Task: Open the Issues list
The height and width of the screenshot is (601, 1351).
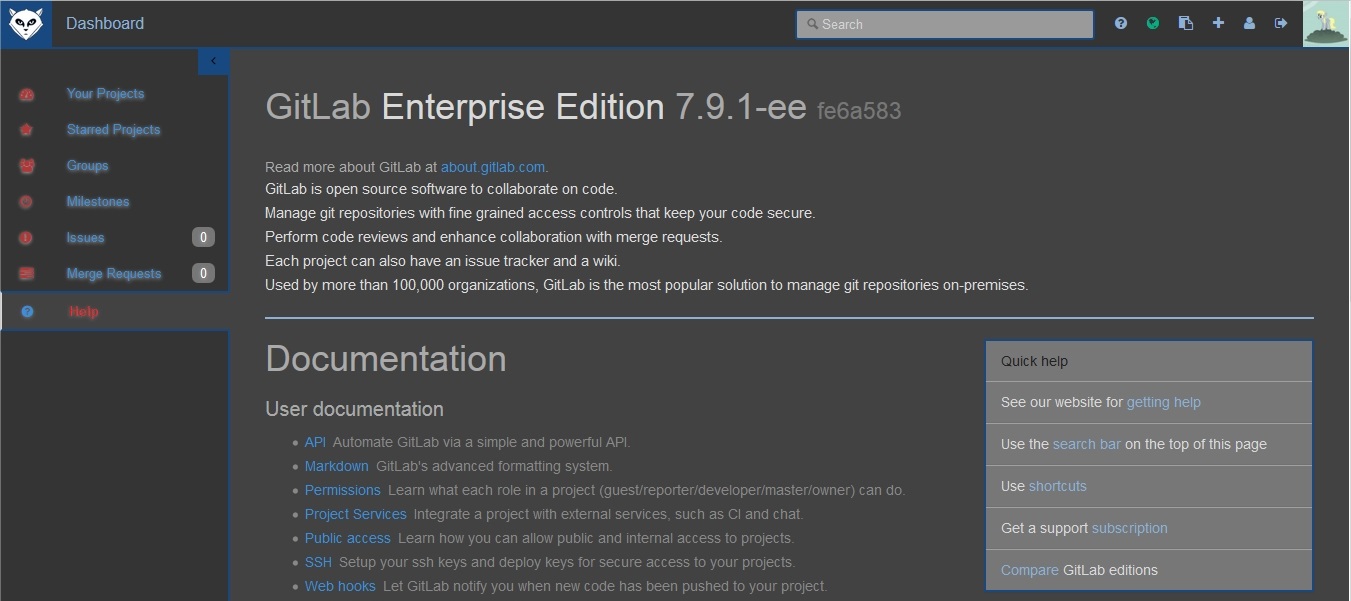Action: click(x=85, y=238)
